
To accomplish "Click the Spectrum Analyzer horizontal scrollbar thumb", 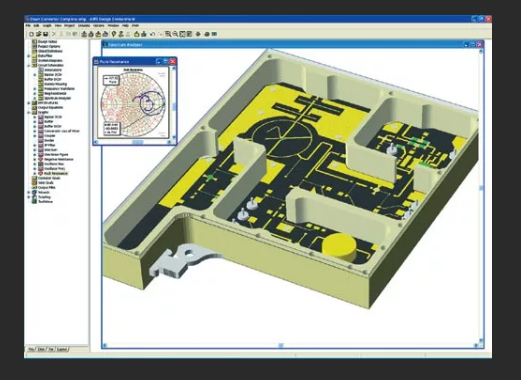I will tap(281, 346).
